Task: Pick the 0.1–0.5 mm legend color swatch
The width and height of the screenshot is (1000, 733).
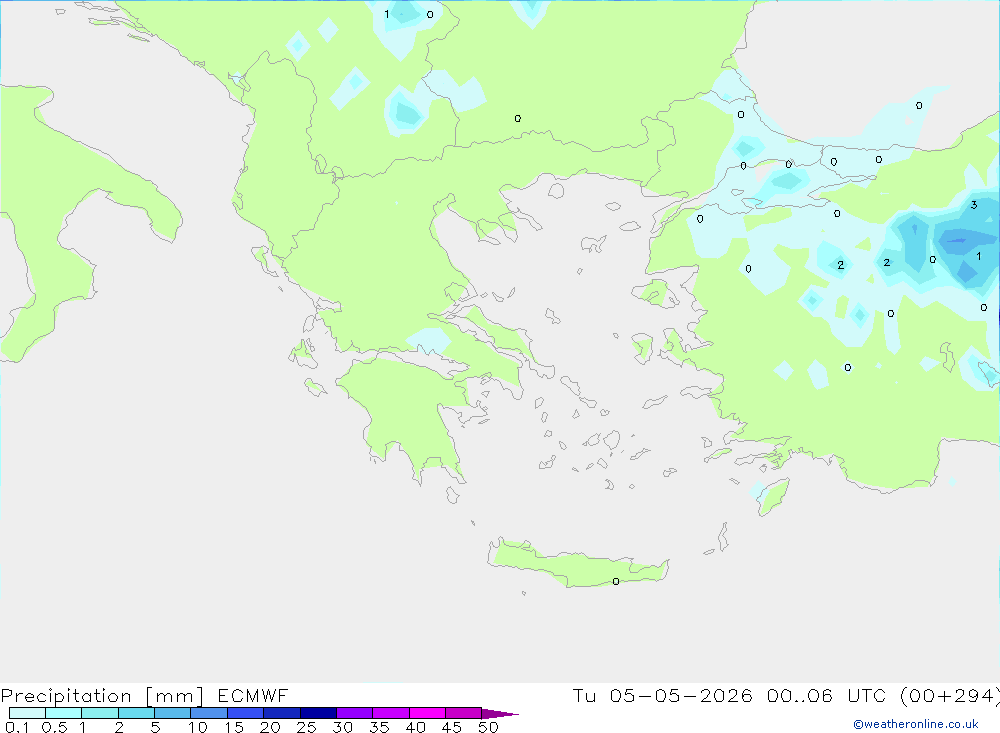Action: pyautogui.click(x=27, y=713)
